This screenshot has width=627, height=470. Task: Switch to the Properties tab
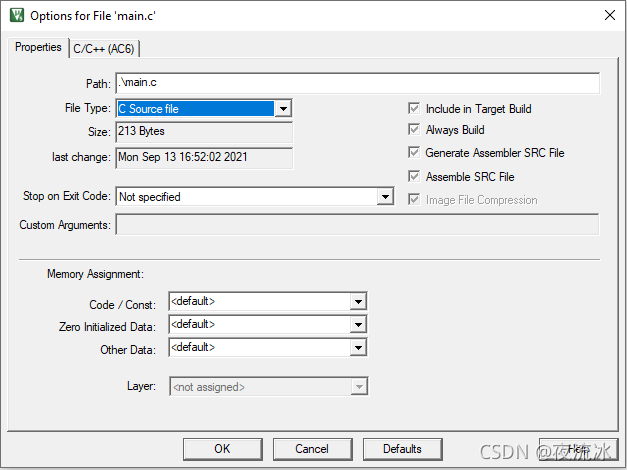pos(38,47)
